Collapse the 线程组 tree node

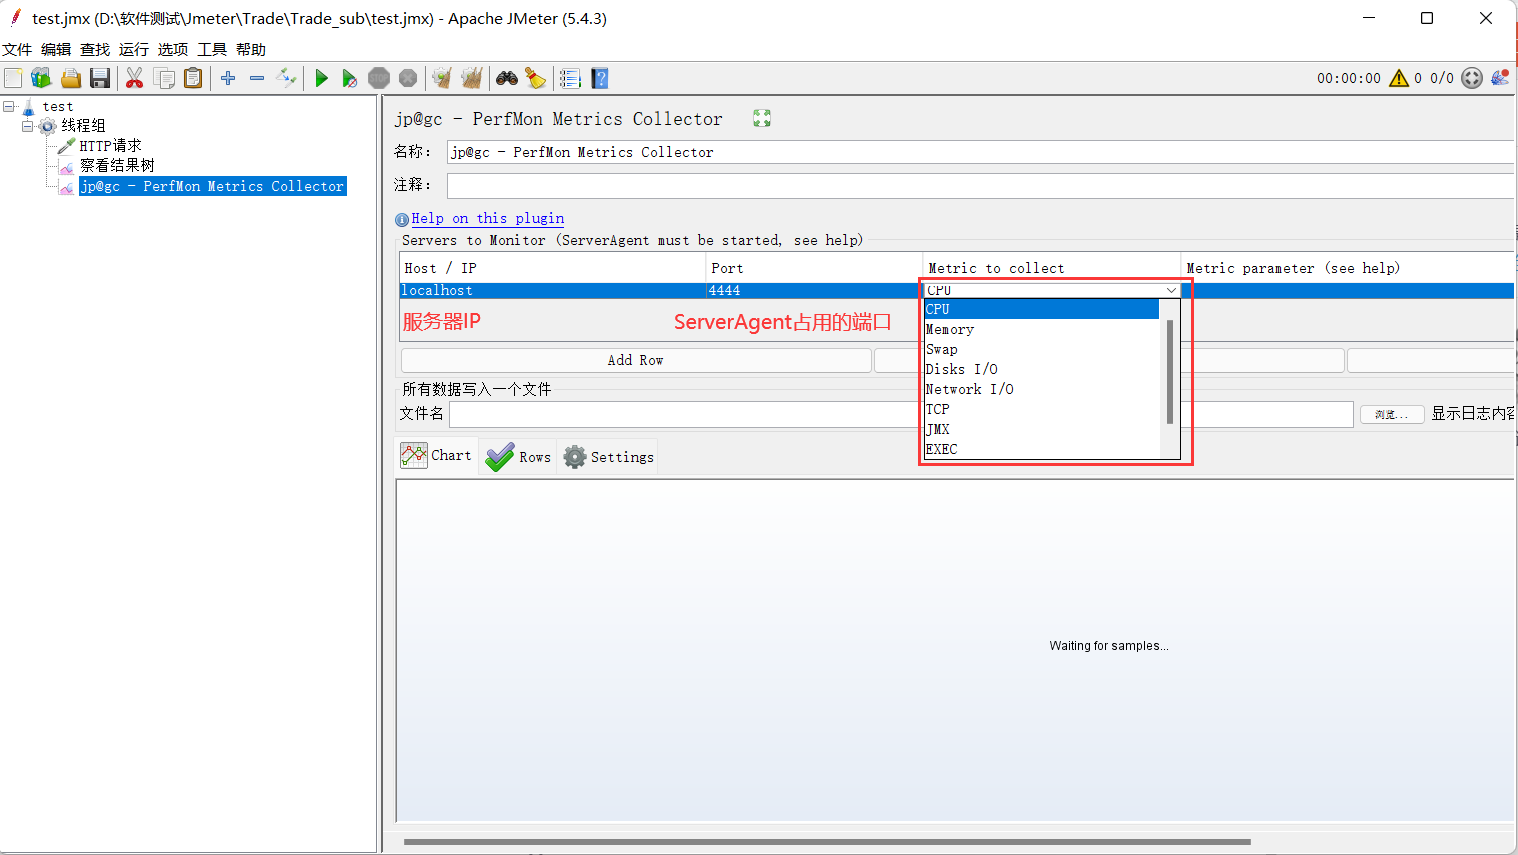(28, 125)
